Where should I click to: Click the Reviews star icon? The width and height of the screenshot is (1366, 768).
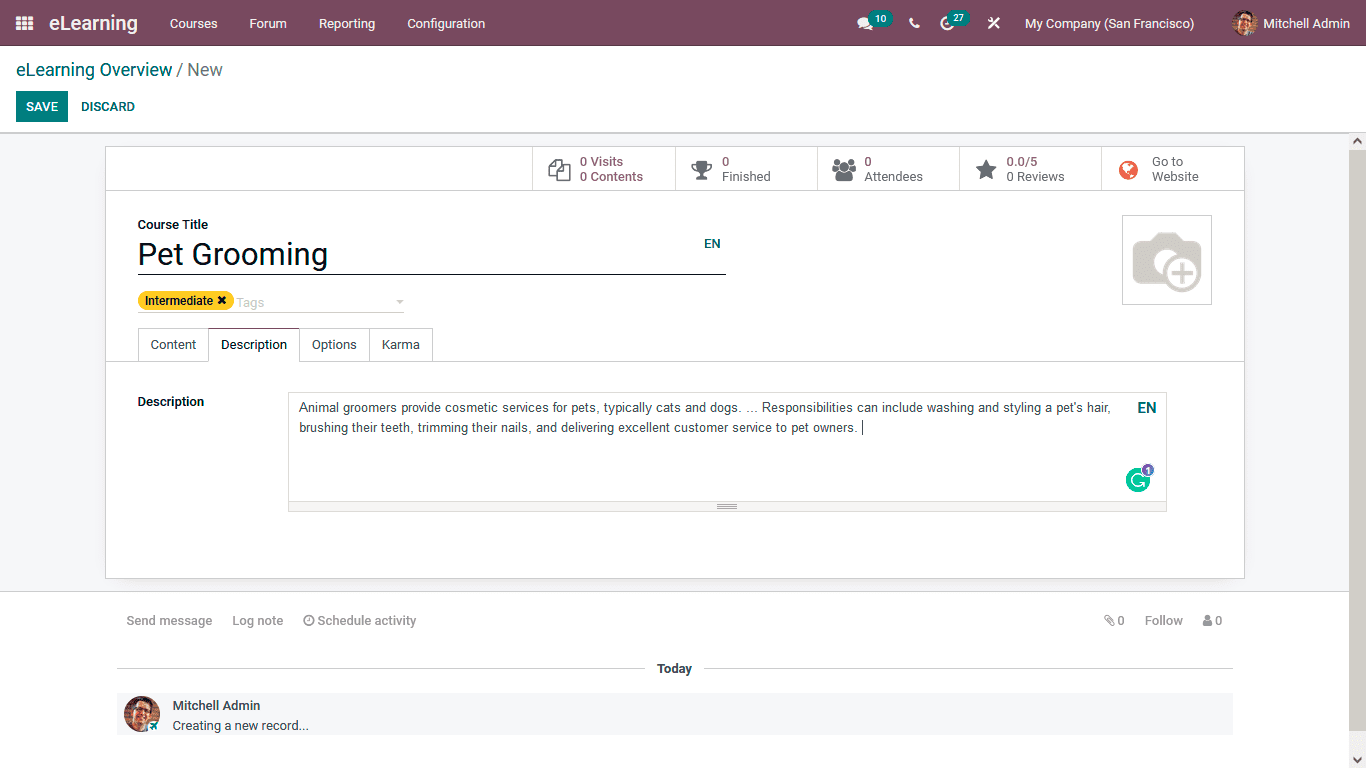(x=985, y=168)
